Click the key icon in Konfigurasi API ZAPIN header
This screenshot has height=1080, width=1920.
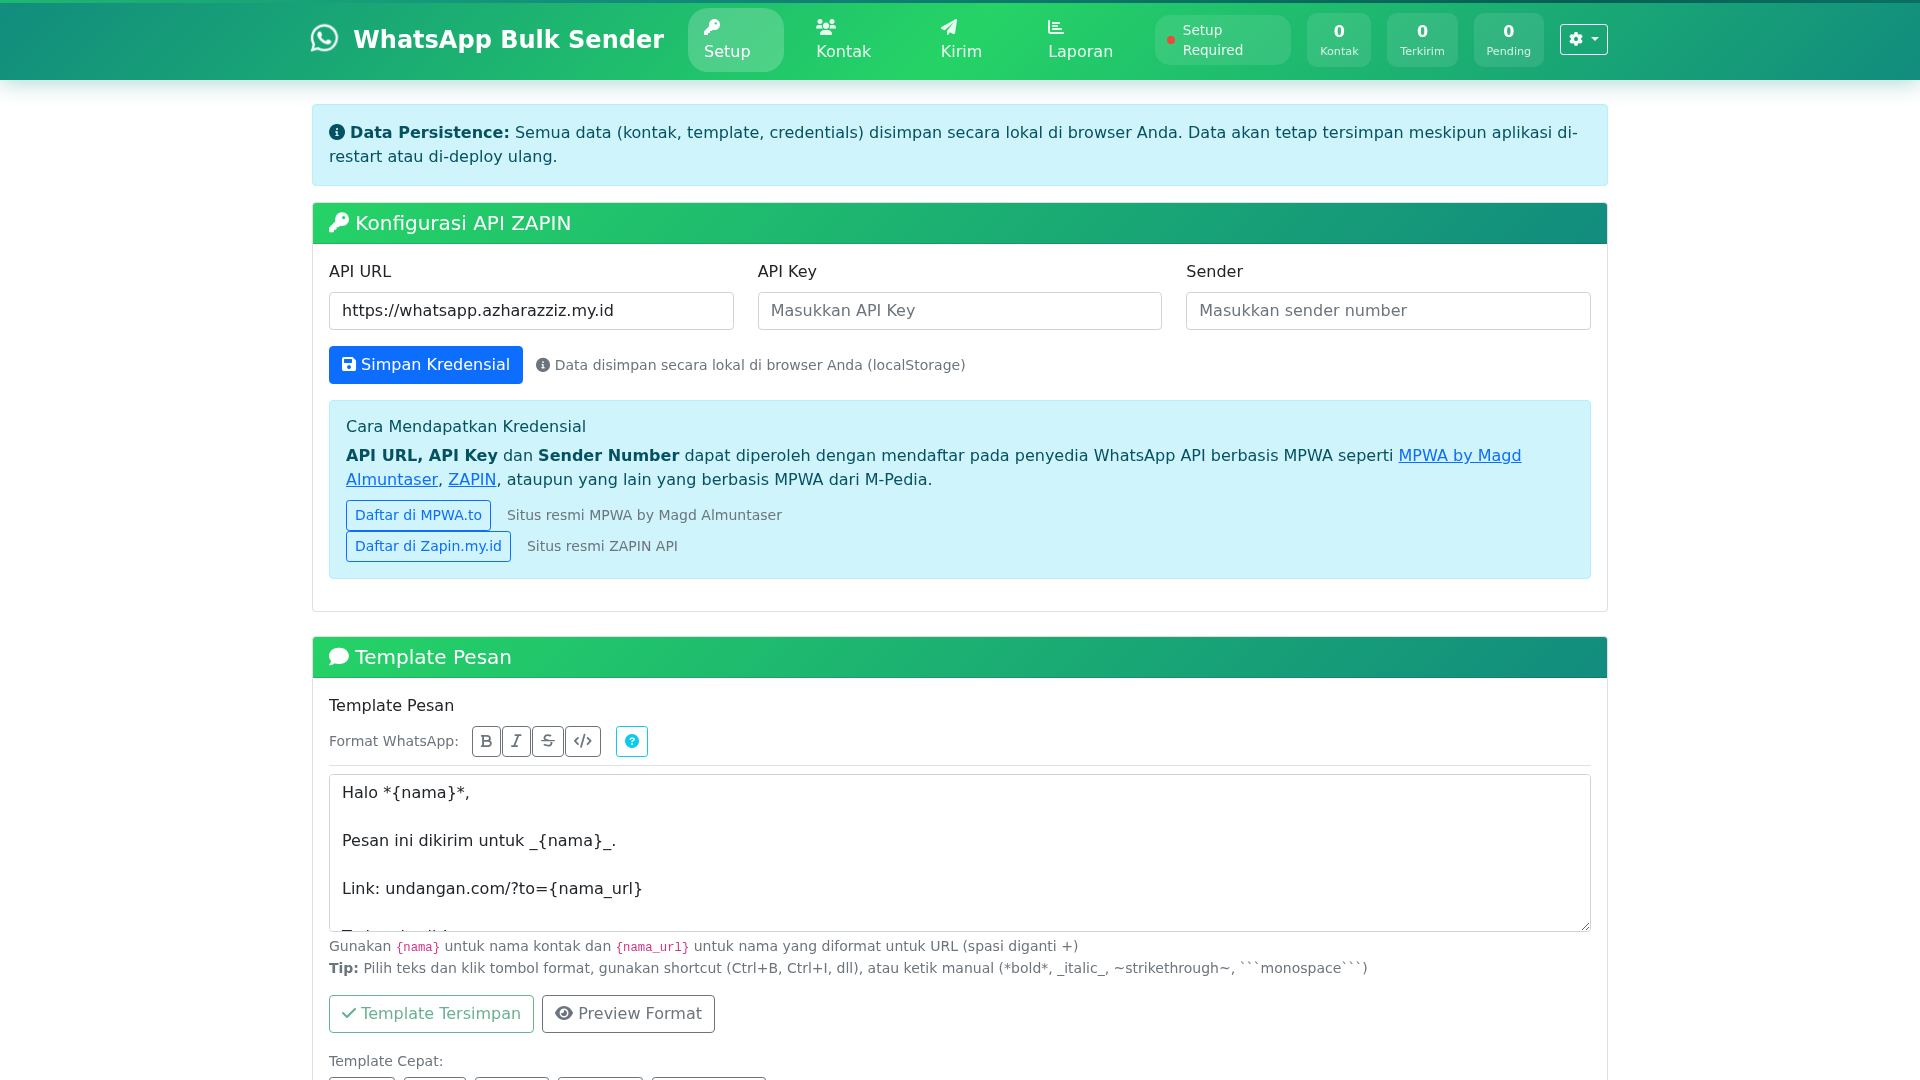click(339, 223)
